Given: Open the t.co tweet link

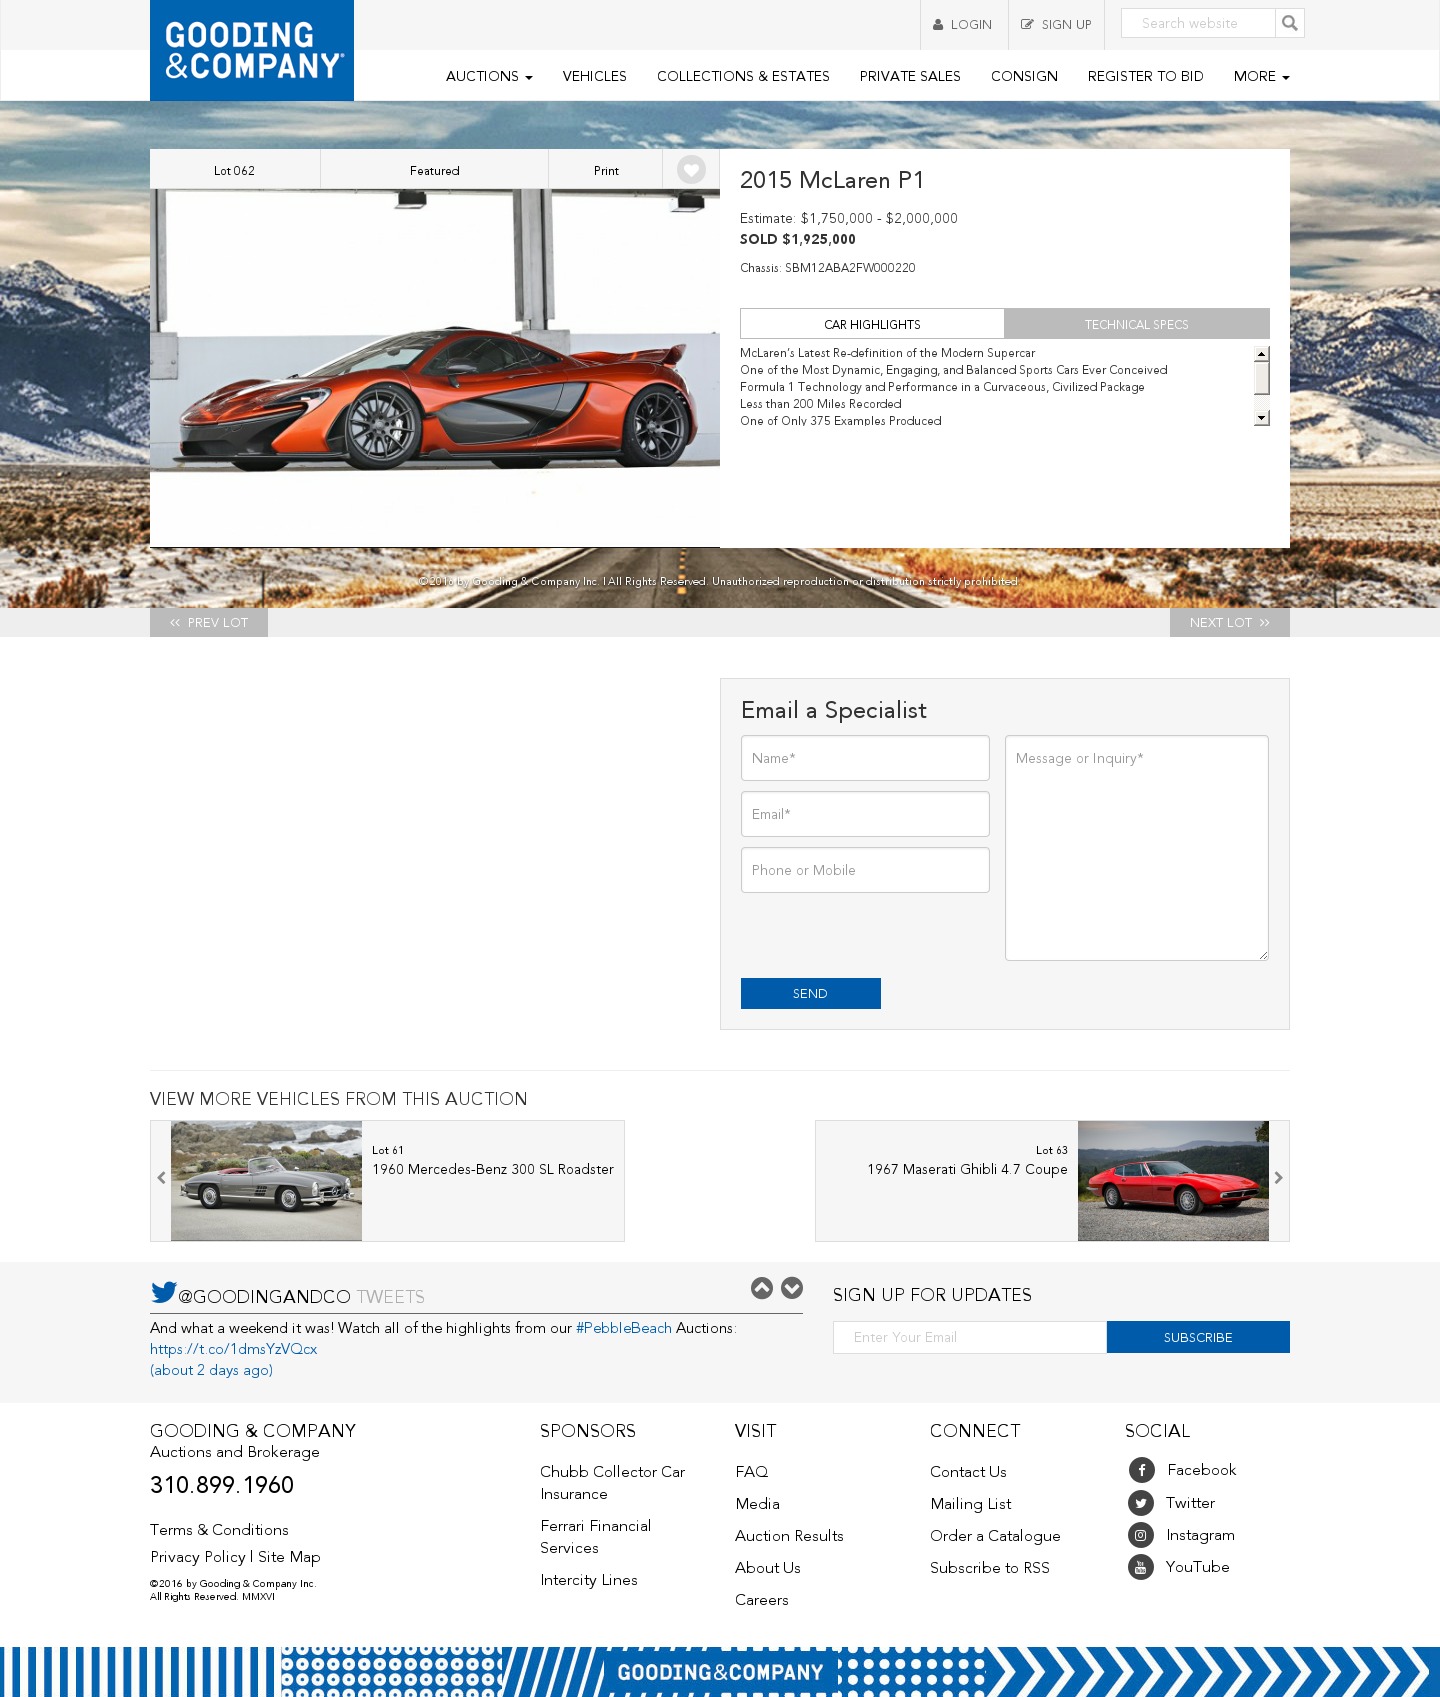Looking at the screenshot, I should point(233,1349).
